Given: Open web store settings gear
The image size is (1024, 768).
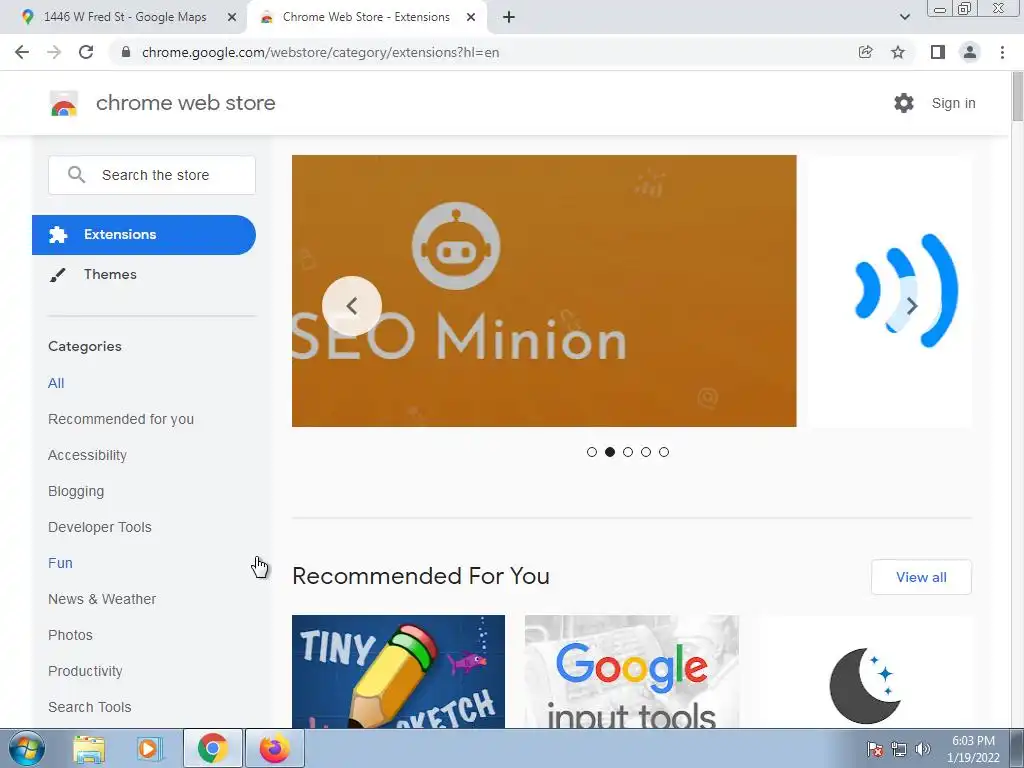Looking at the screenshot, I should (x=904, y=103).
